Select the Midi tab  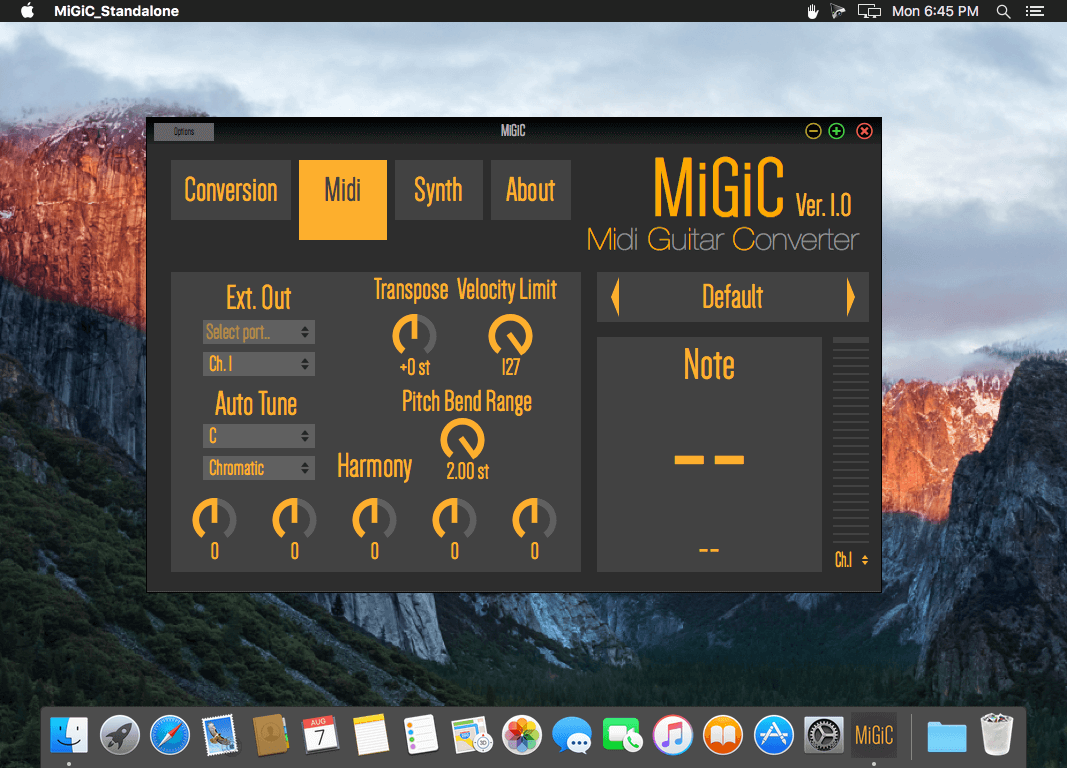pyautogui.click(x=343, y=199)
